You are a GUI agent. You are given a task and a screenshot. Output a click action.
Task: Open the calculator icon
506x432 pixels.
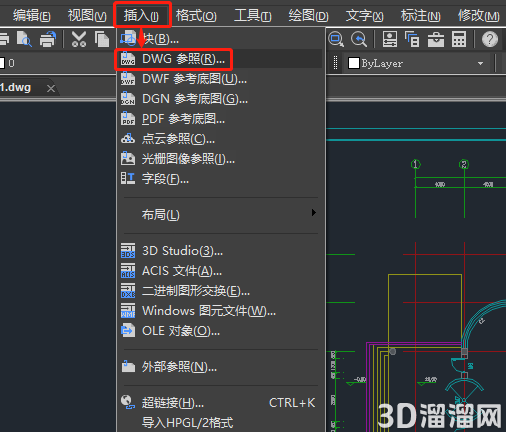(x=459, y=39)
